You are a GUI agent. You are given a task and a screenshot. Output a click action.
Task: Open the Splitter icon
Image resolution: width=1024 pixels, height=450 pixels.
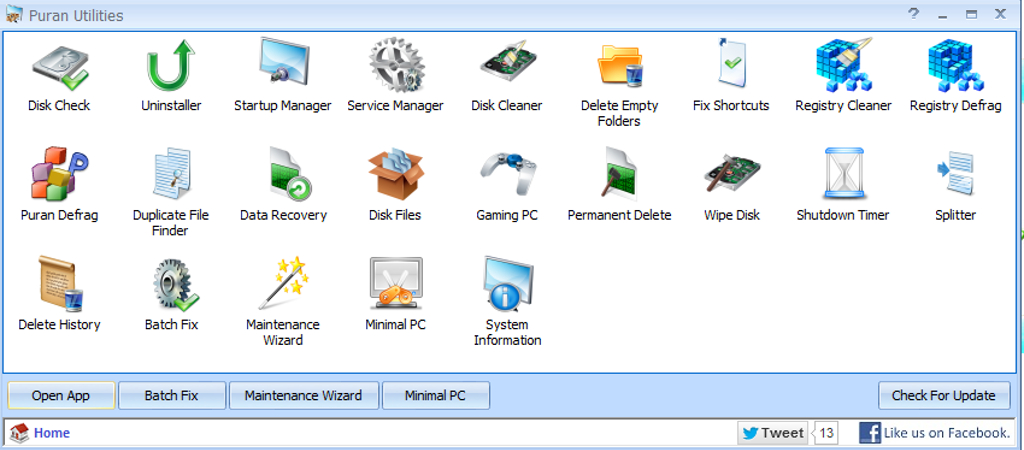pos(955,173)
